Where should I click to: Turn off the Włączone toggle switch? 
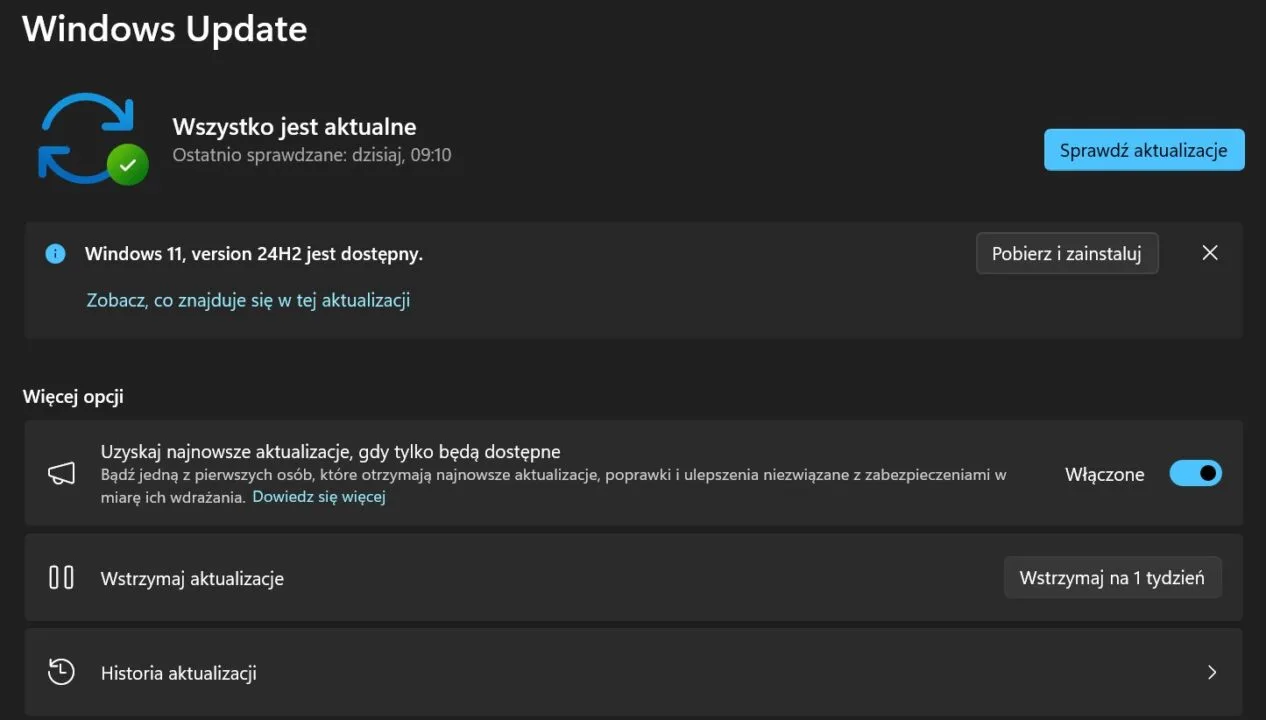tap(1195, 474)
